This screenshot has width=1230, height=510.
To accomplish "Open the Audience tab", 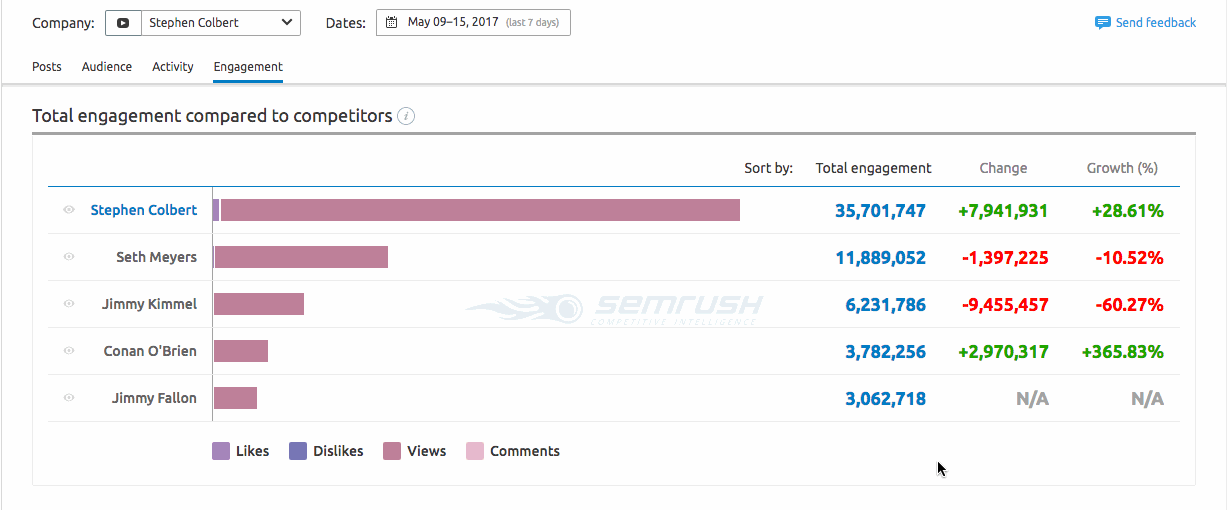I will point(107,67).
